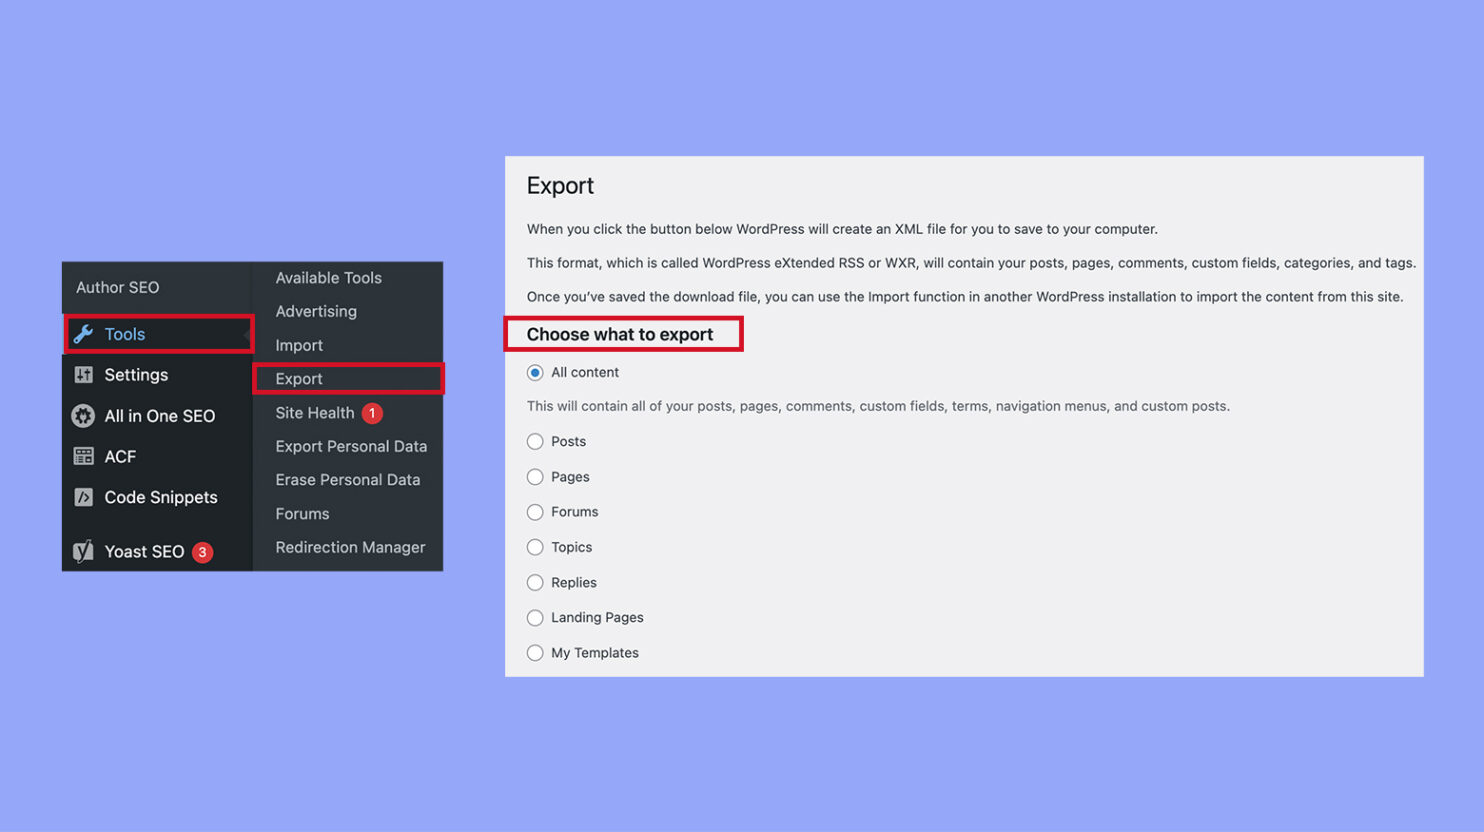Select the Tools wrench icon
This screenshot has width=1484, height=832.
(84, 334)
